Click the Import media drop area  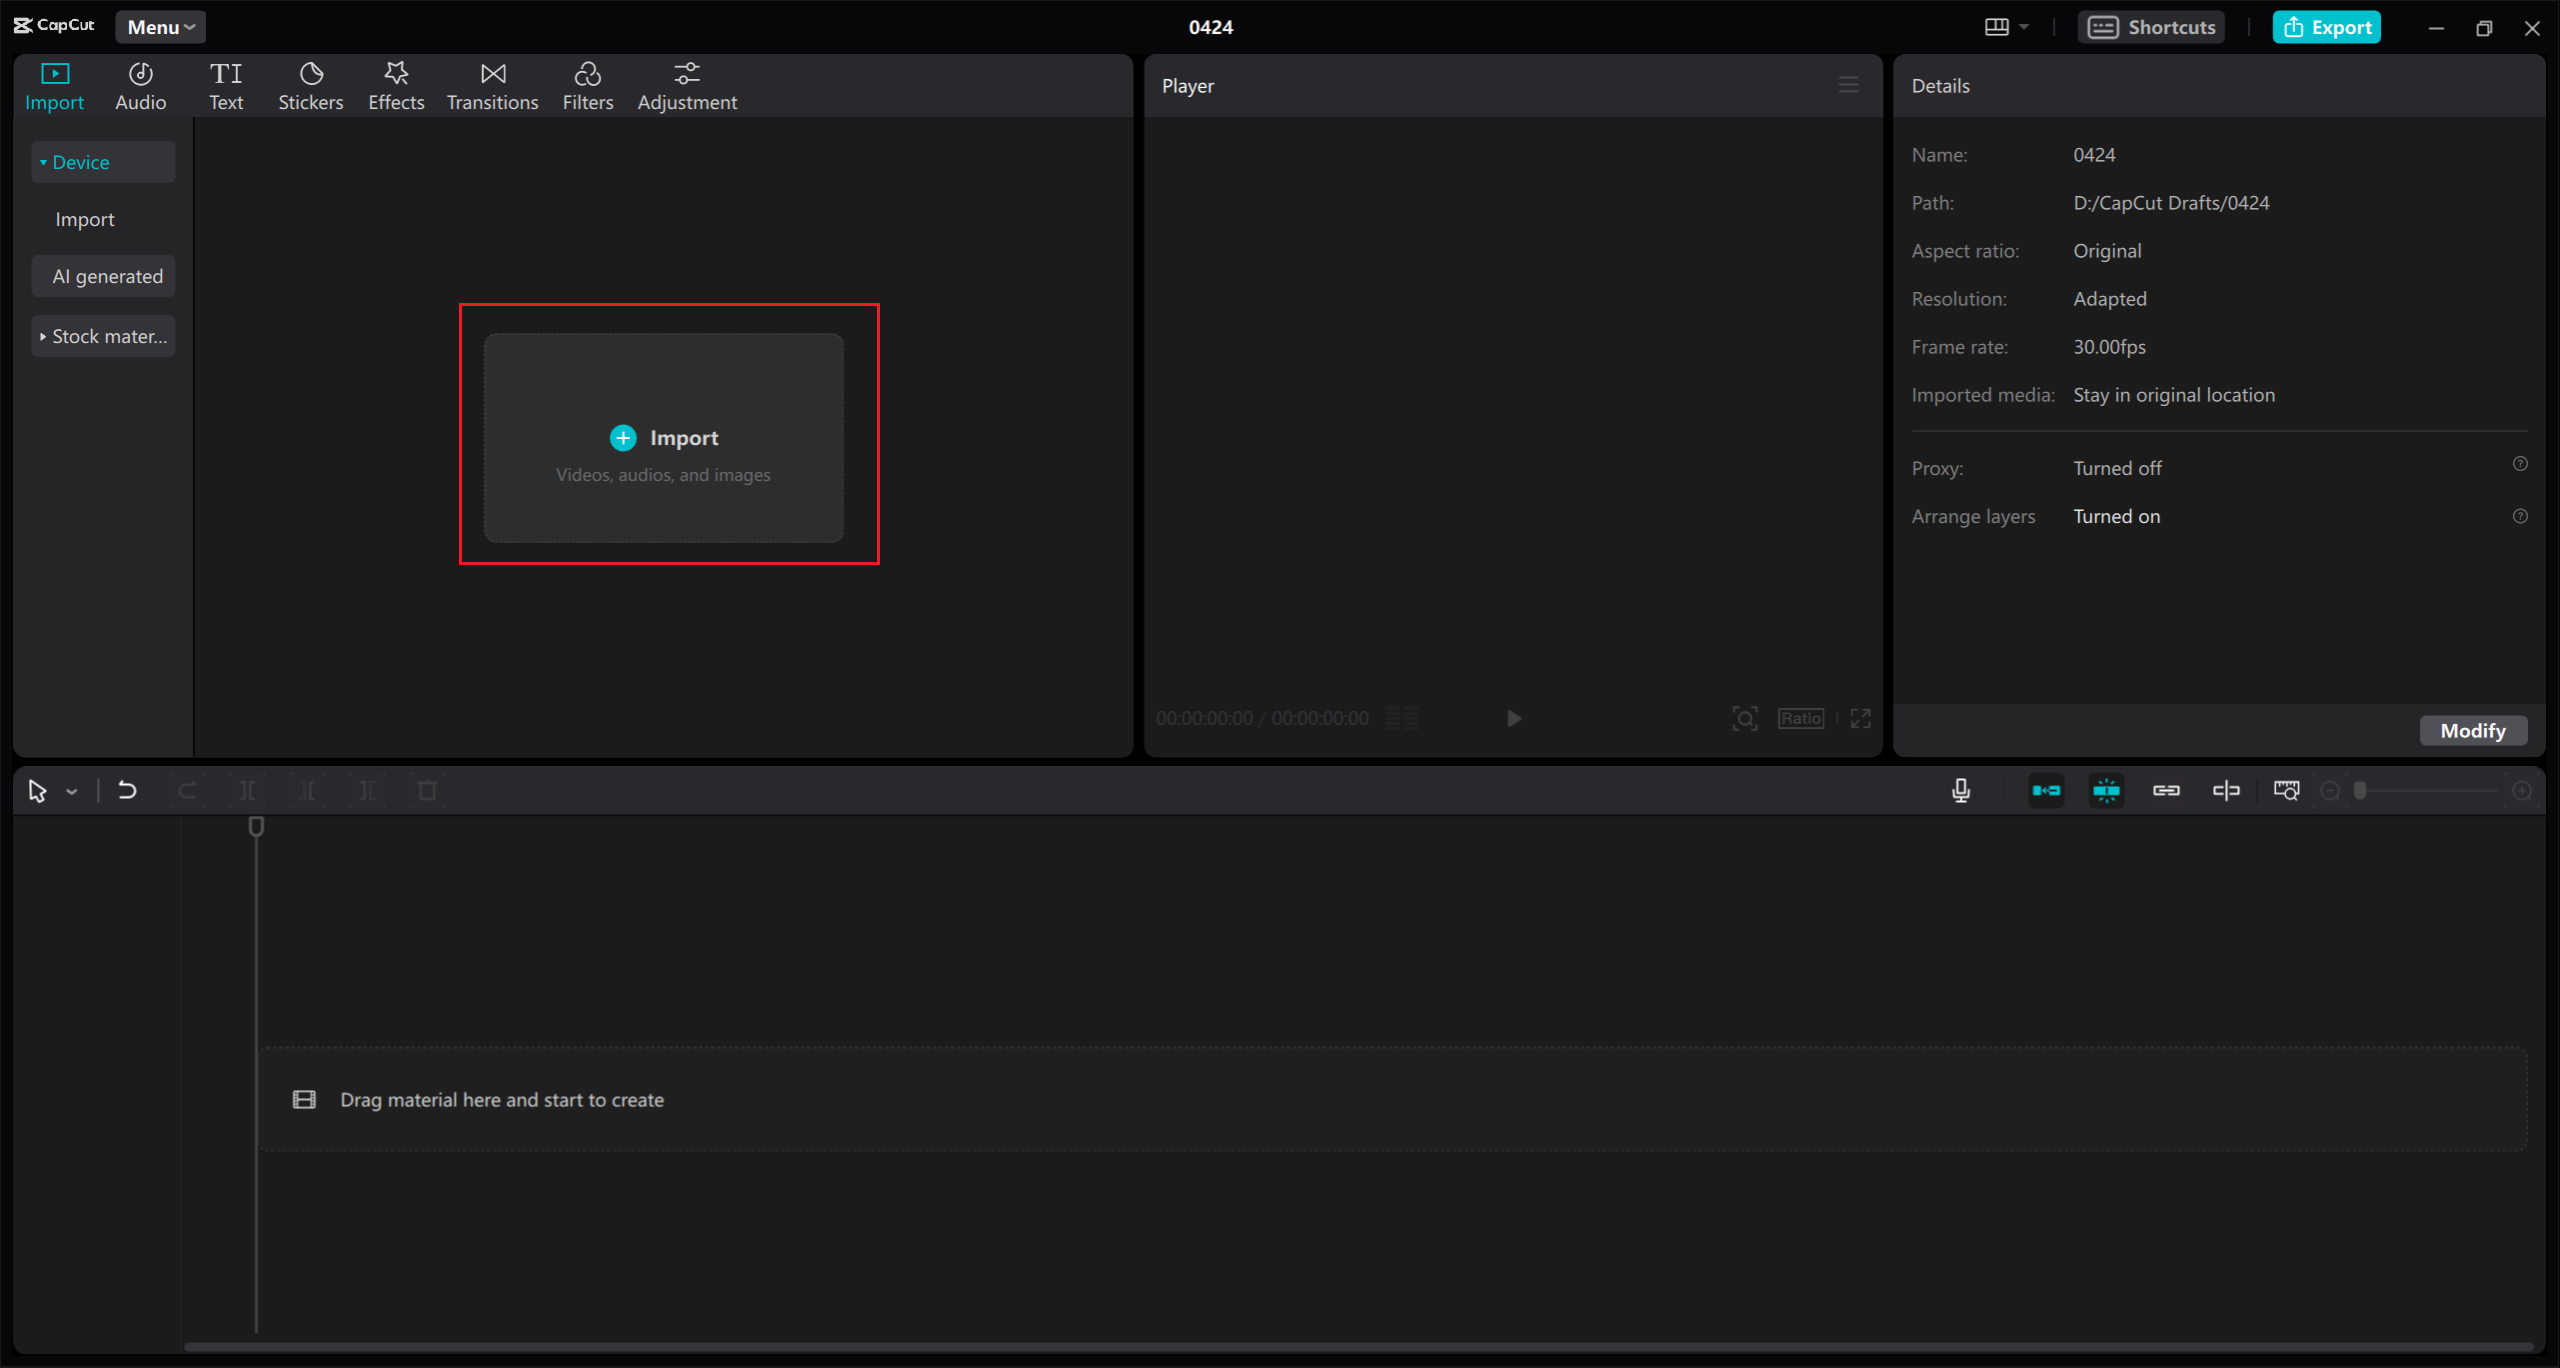tap(664, 438)
